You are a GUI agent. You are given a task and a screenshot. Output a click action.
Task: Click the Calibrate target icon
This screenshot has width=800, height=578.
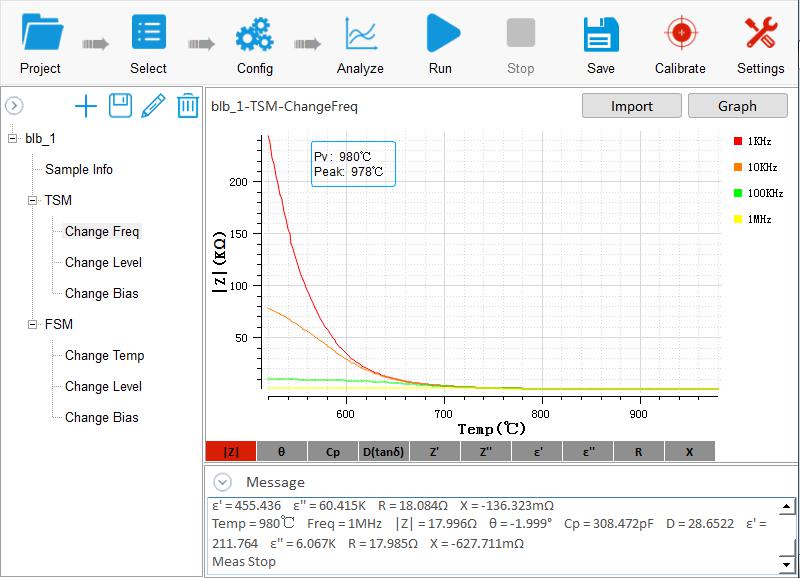(x=680, y=34)
